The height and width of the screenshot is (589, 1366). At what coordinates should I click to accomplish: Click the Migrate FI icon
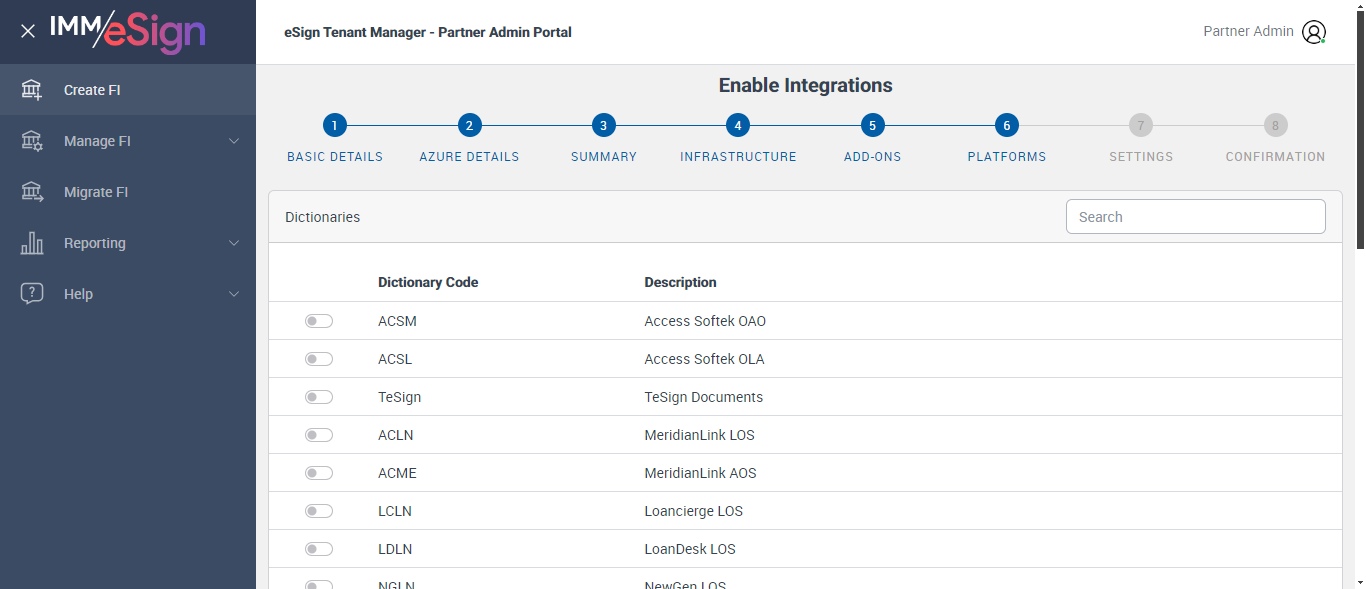(32, 192)
